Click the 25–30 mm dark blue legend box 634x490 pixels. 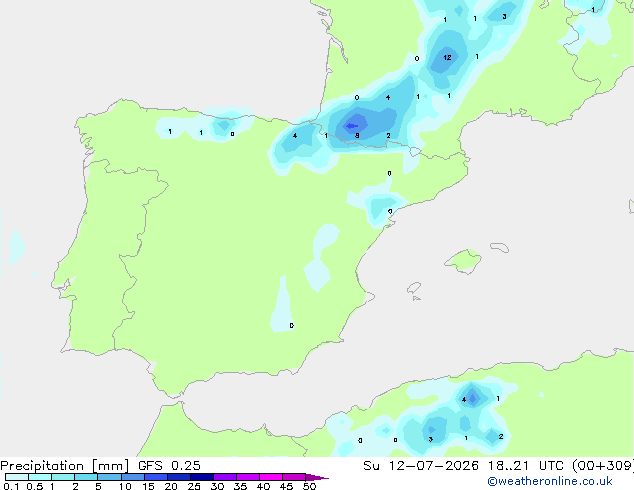(202, 477)
